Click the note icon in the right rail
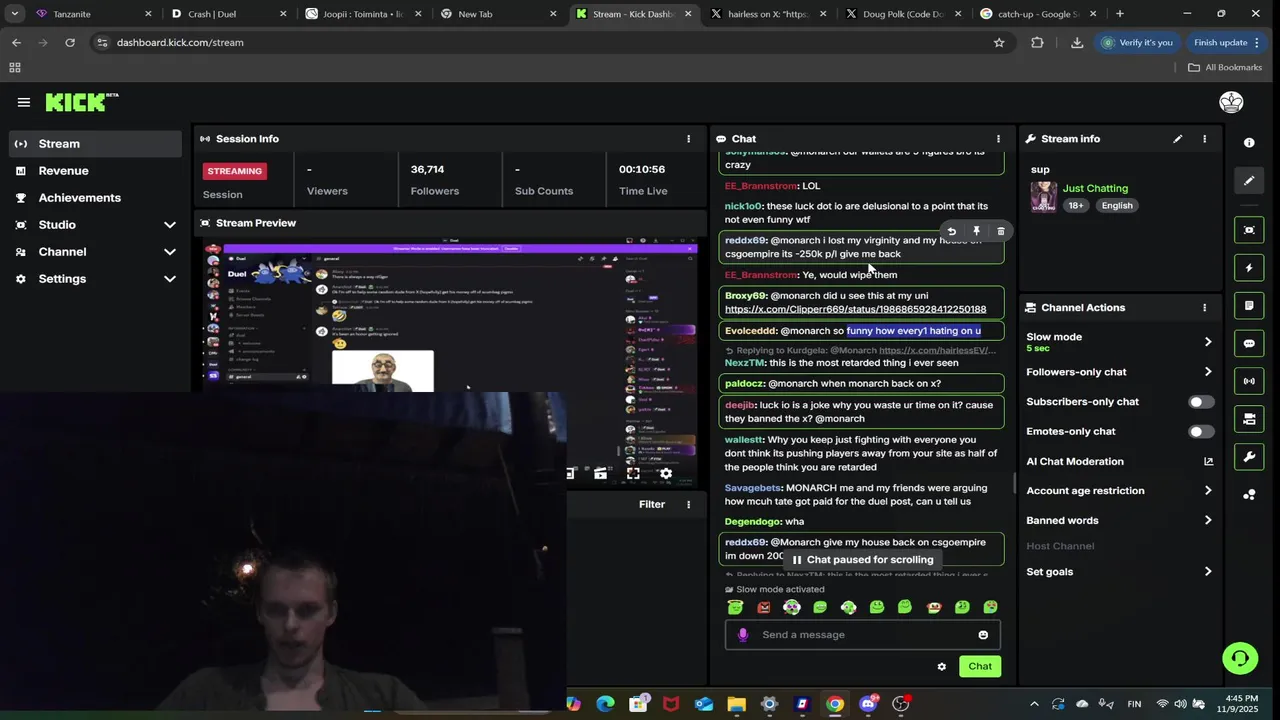The width and height of the screenshot is (1280, 720). pos(1249,305)
